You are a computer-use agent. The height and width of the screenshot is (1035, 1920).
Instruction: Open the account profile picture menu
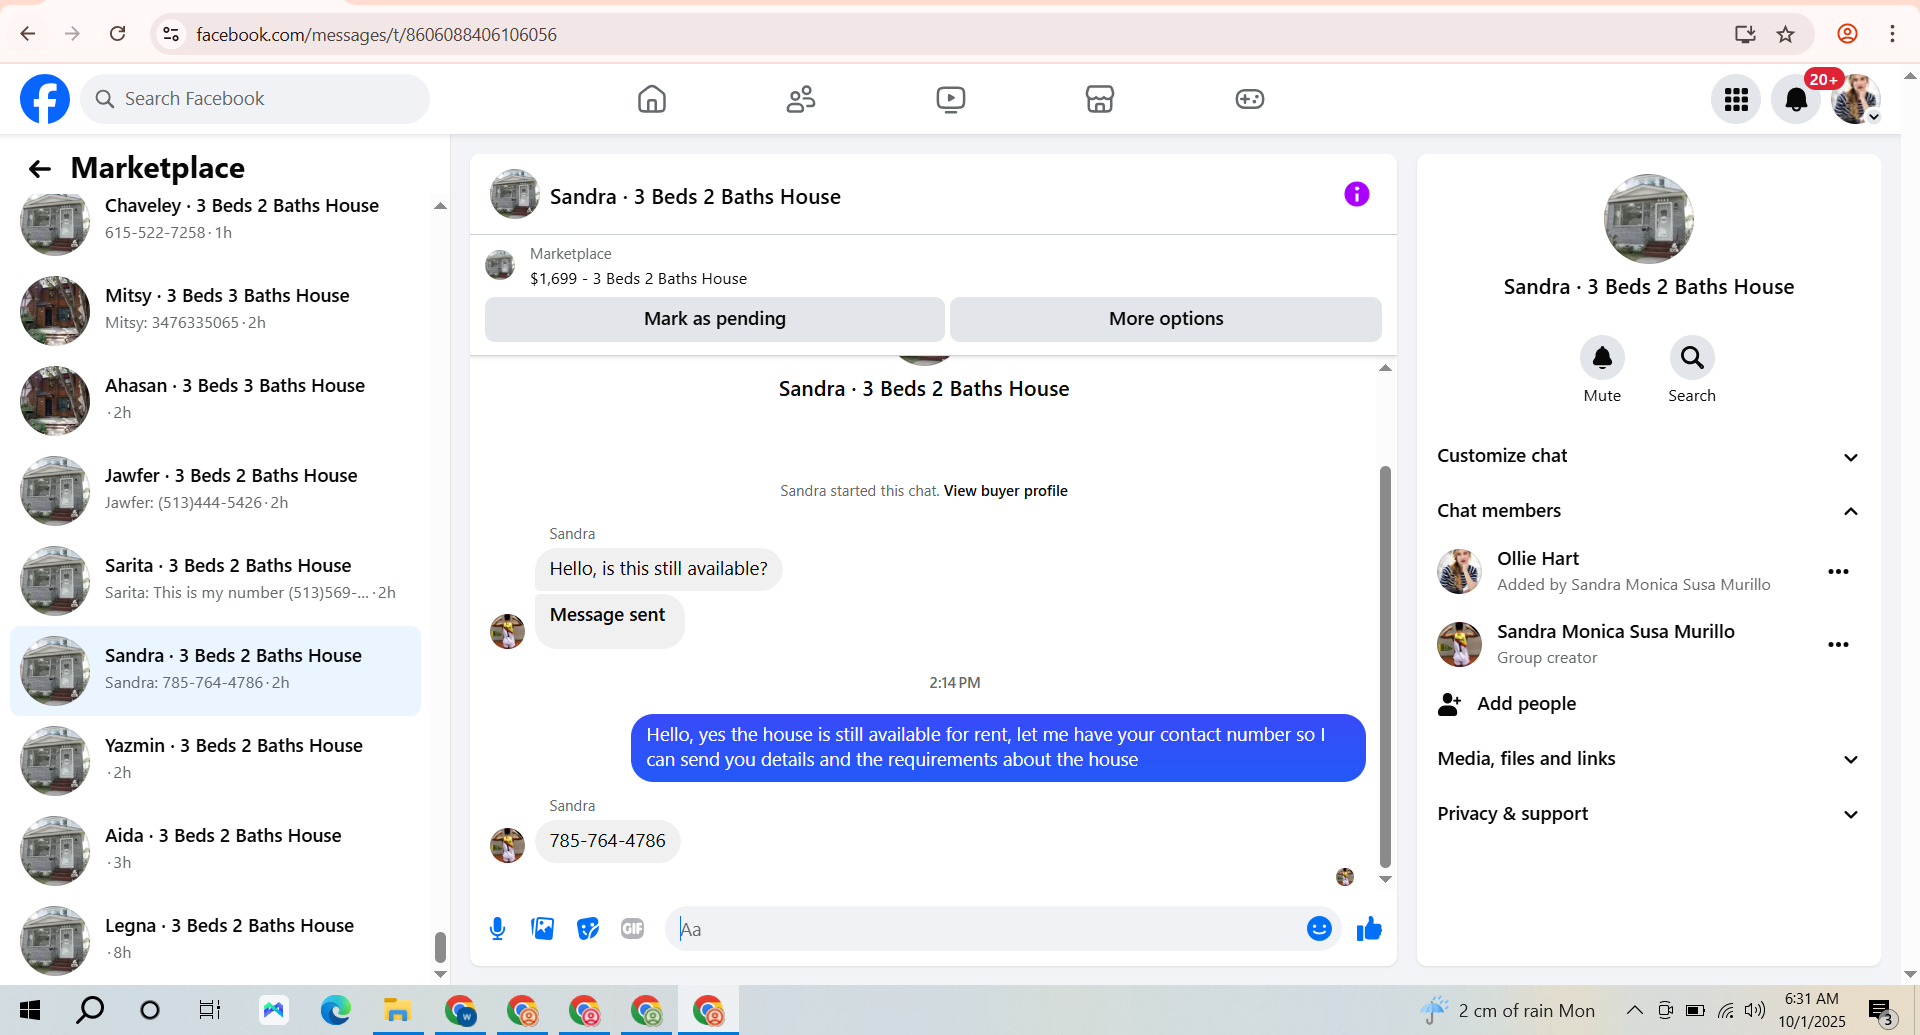[1856, 99]
